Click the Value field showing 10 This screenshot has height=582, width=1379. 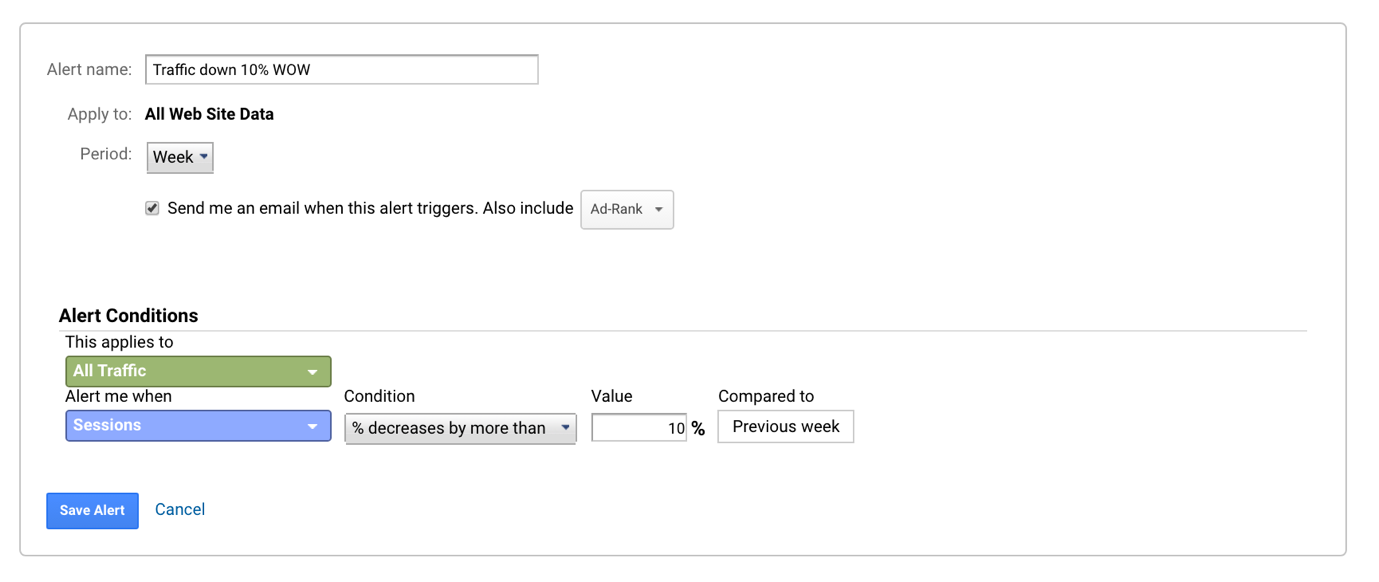[x=639, y=428]
